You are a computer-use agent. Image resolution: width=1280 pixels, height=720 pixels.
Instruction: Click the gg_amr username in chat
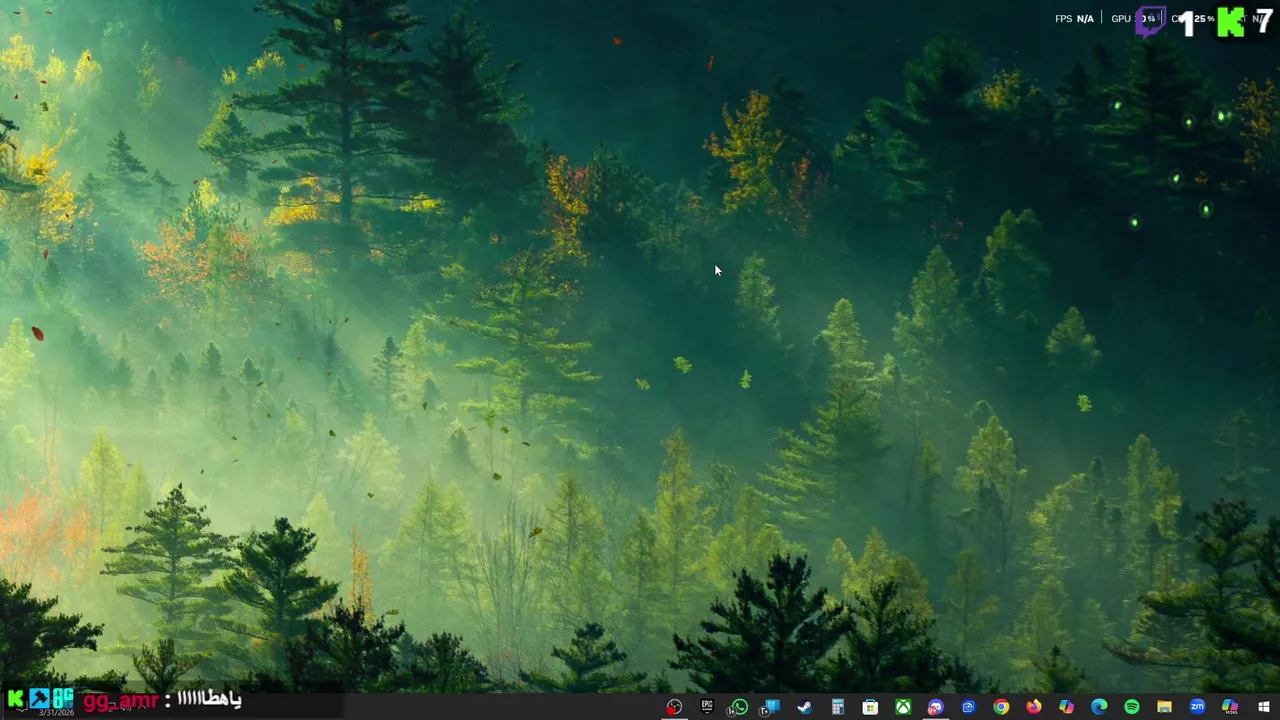tap(120, 700)
